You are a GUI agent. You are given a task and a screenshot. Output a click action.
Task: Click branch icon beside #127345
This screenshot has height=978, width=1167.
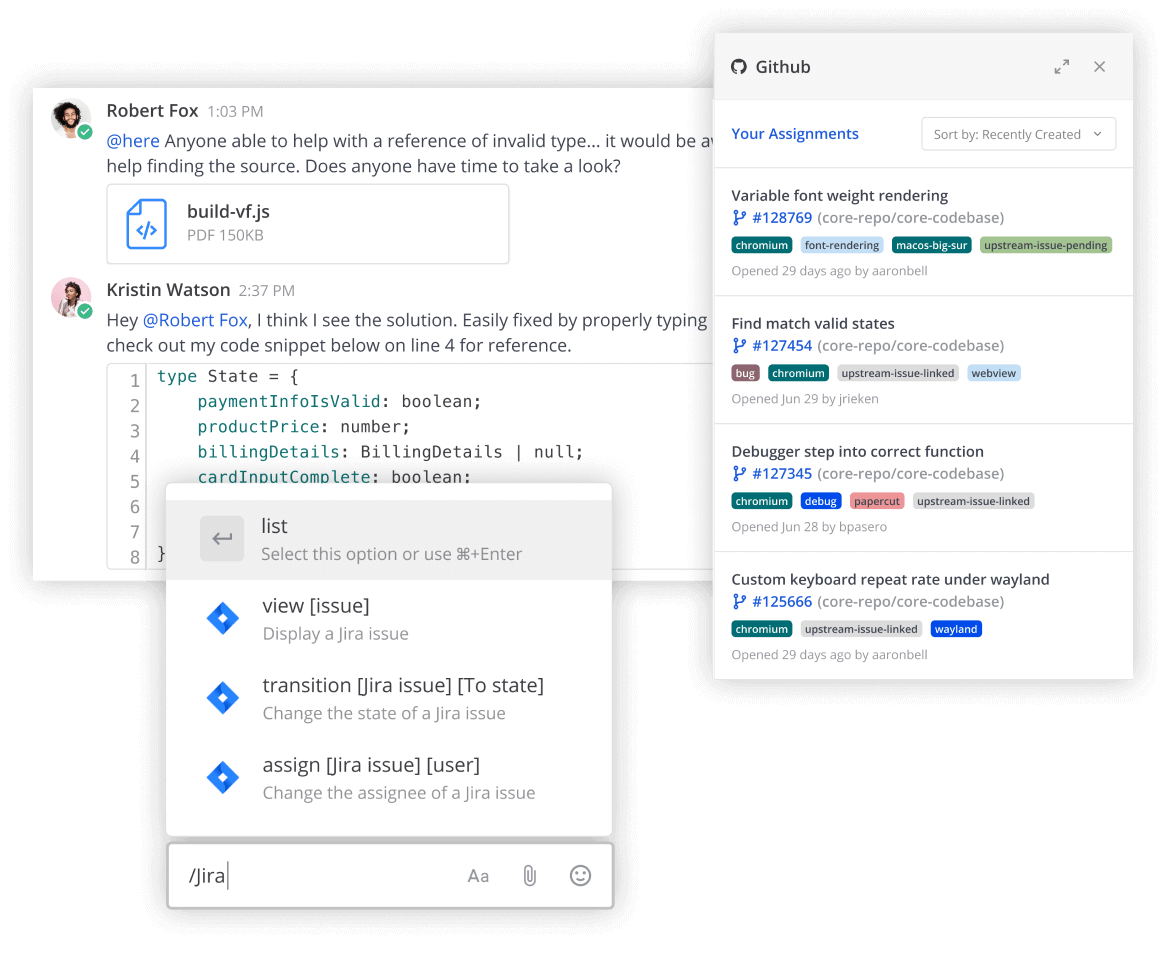pyautogui.click(x=738, y=474)
